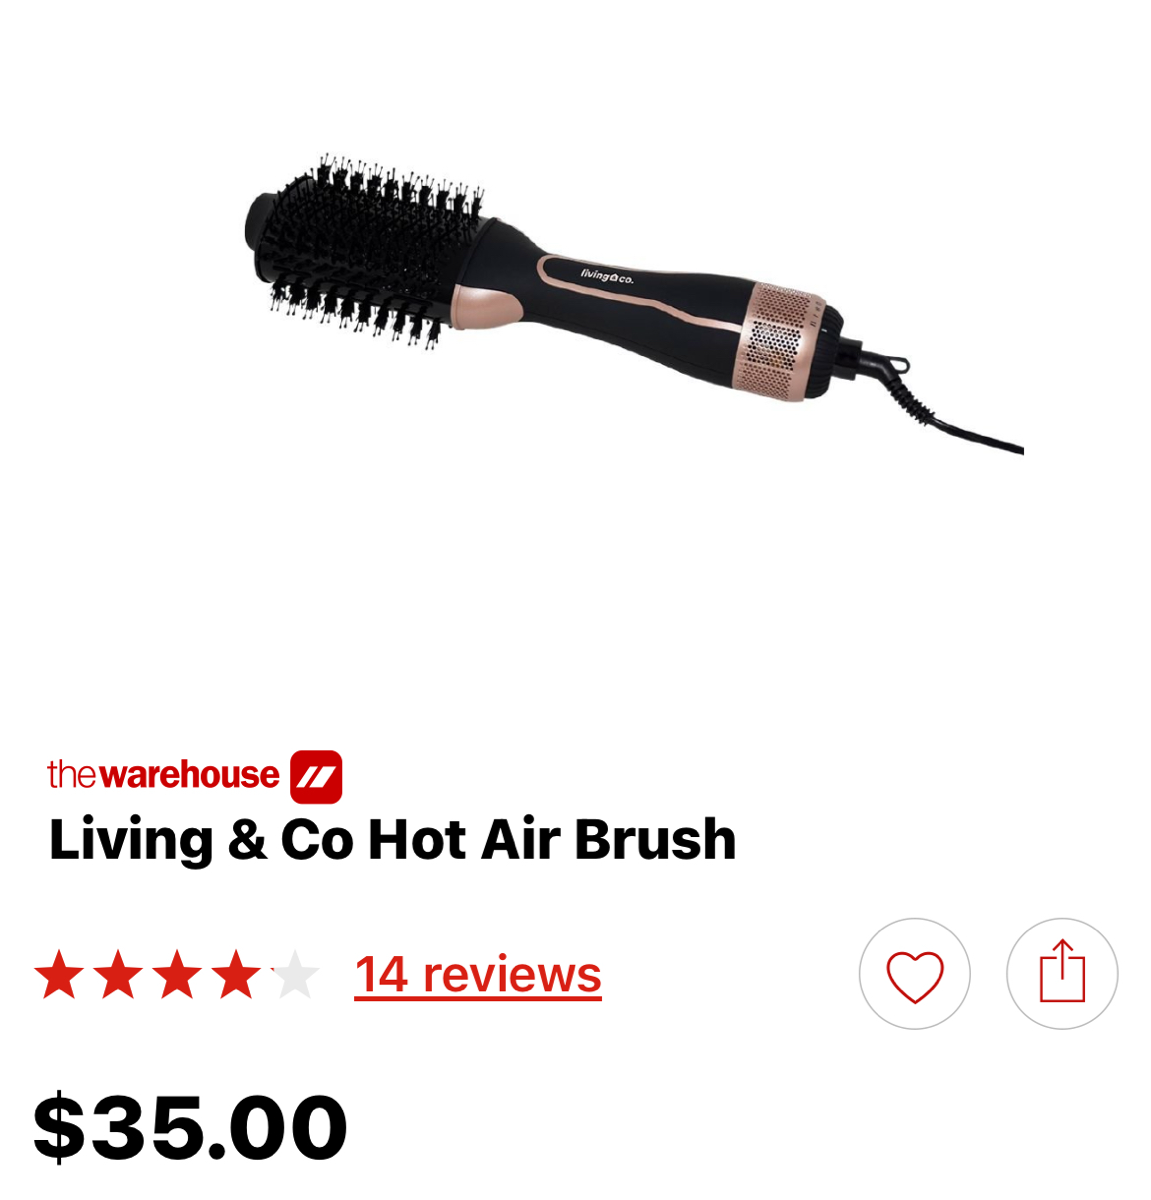This screenshot has width=1151, height=1200.
Task: Open the hot air brush product photo
Action: coord(634,304)
